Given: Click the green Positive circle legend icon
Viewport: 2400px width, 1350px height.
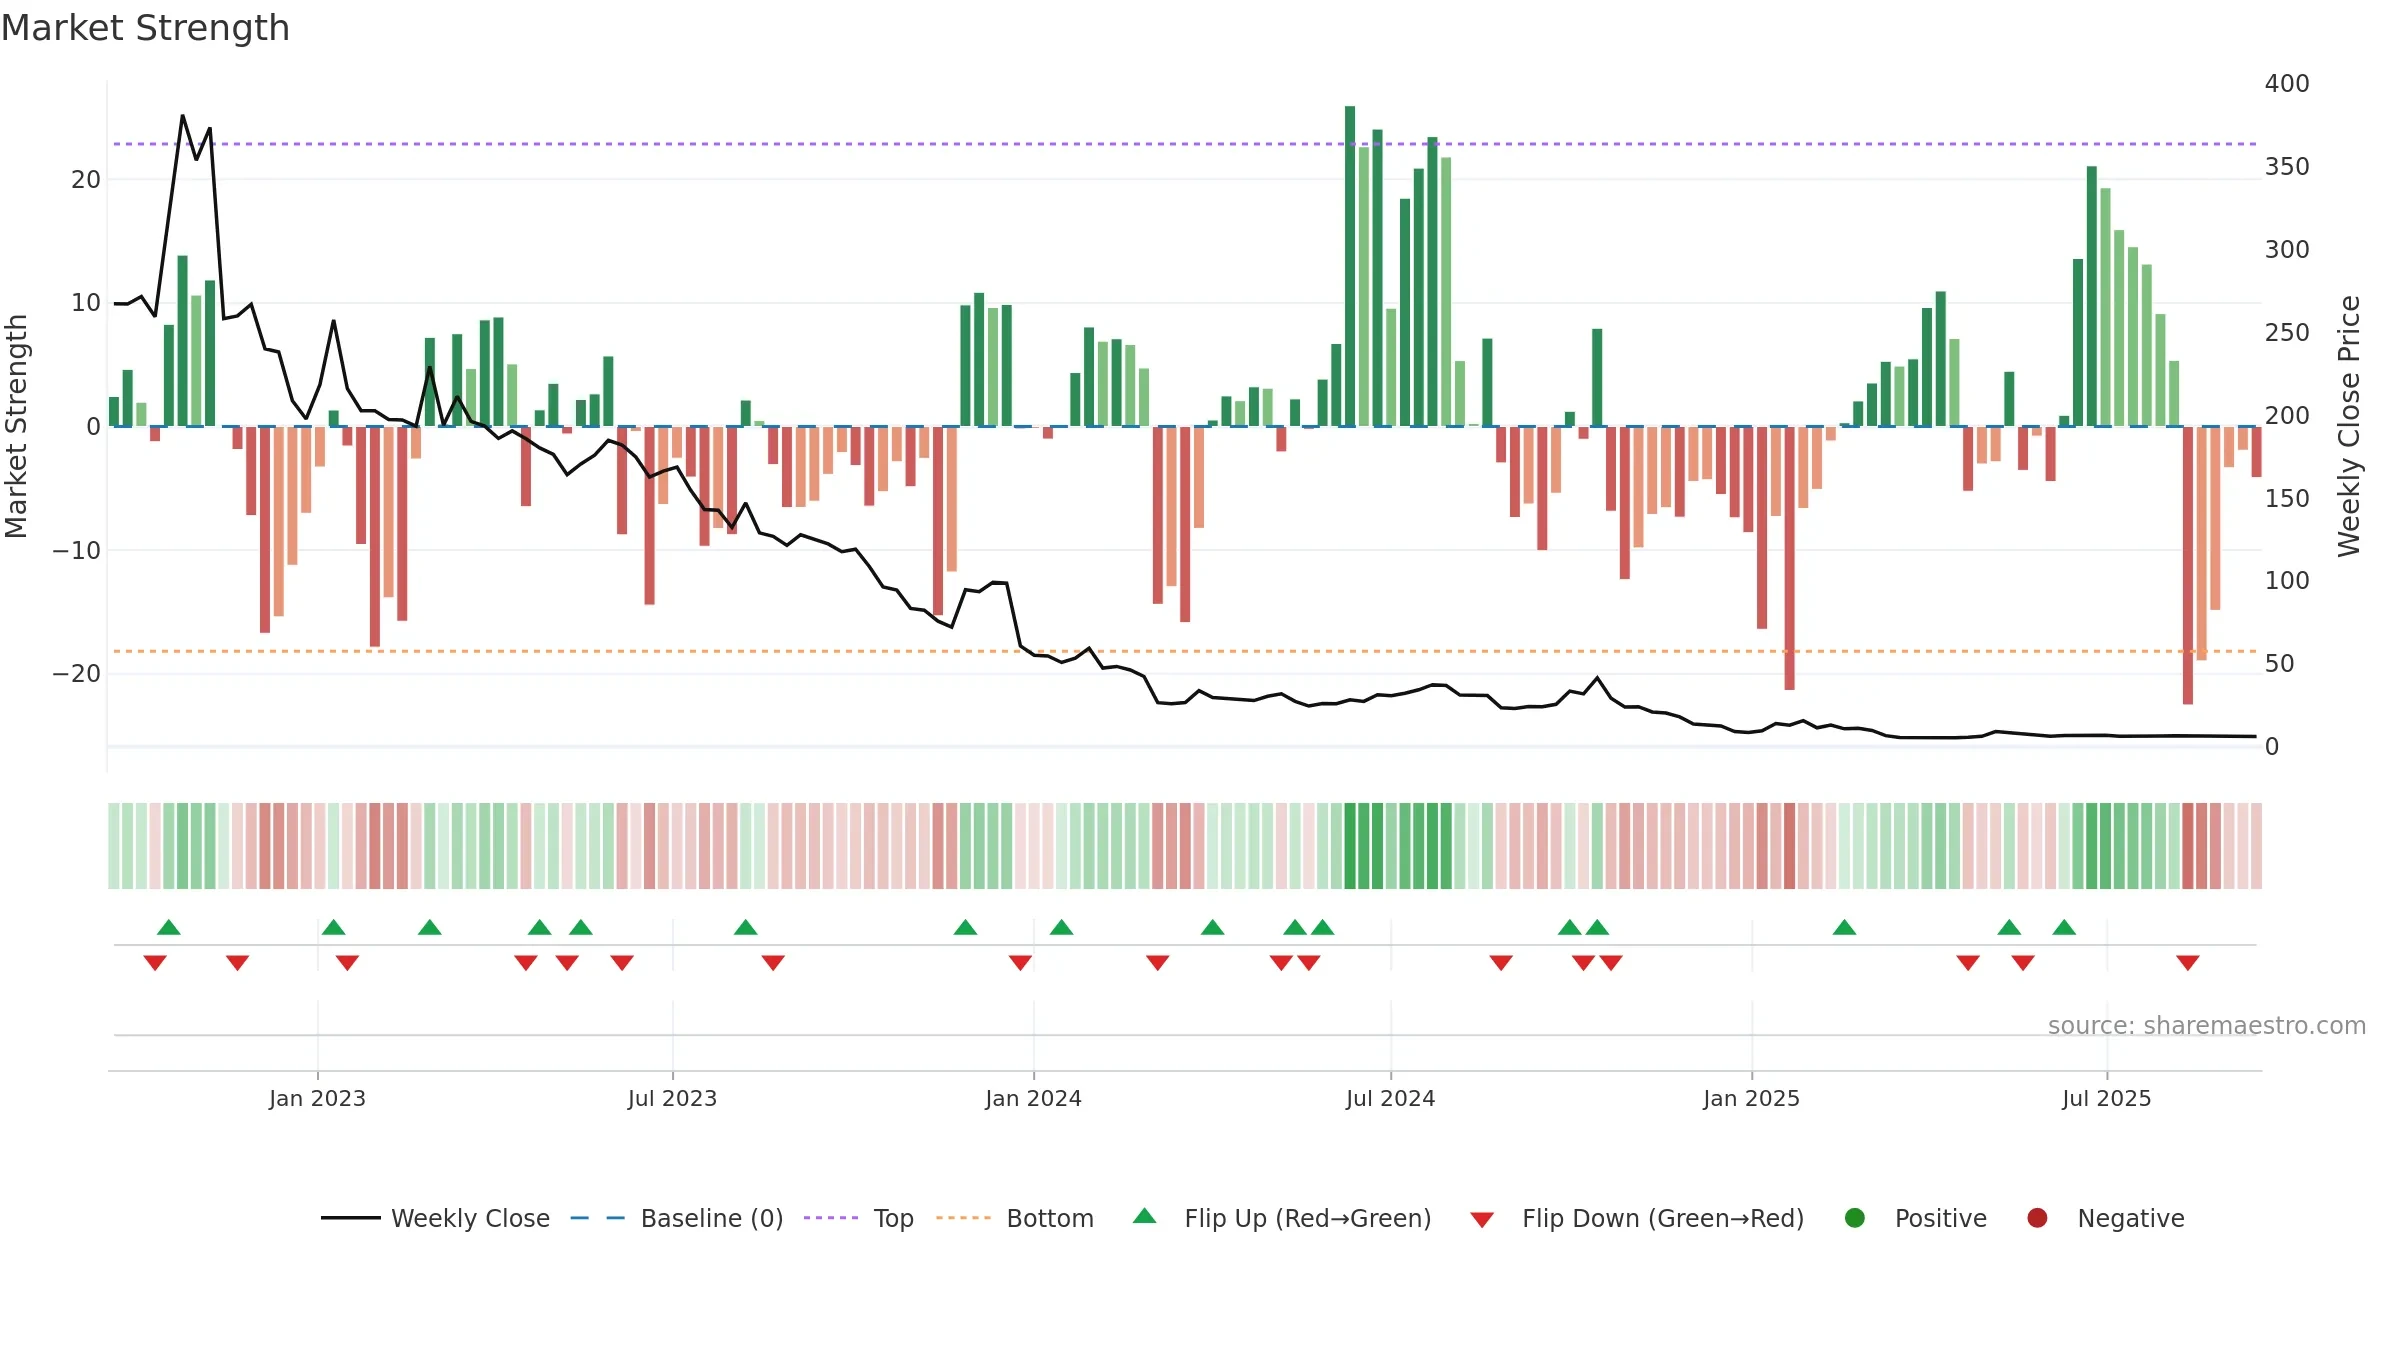Looking at the screenshot, I should (1854, 1218).
